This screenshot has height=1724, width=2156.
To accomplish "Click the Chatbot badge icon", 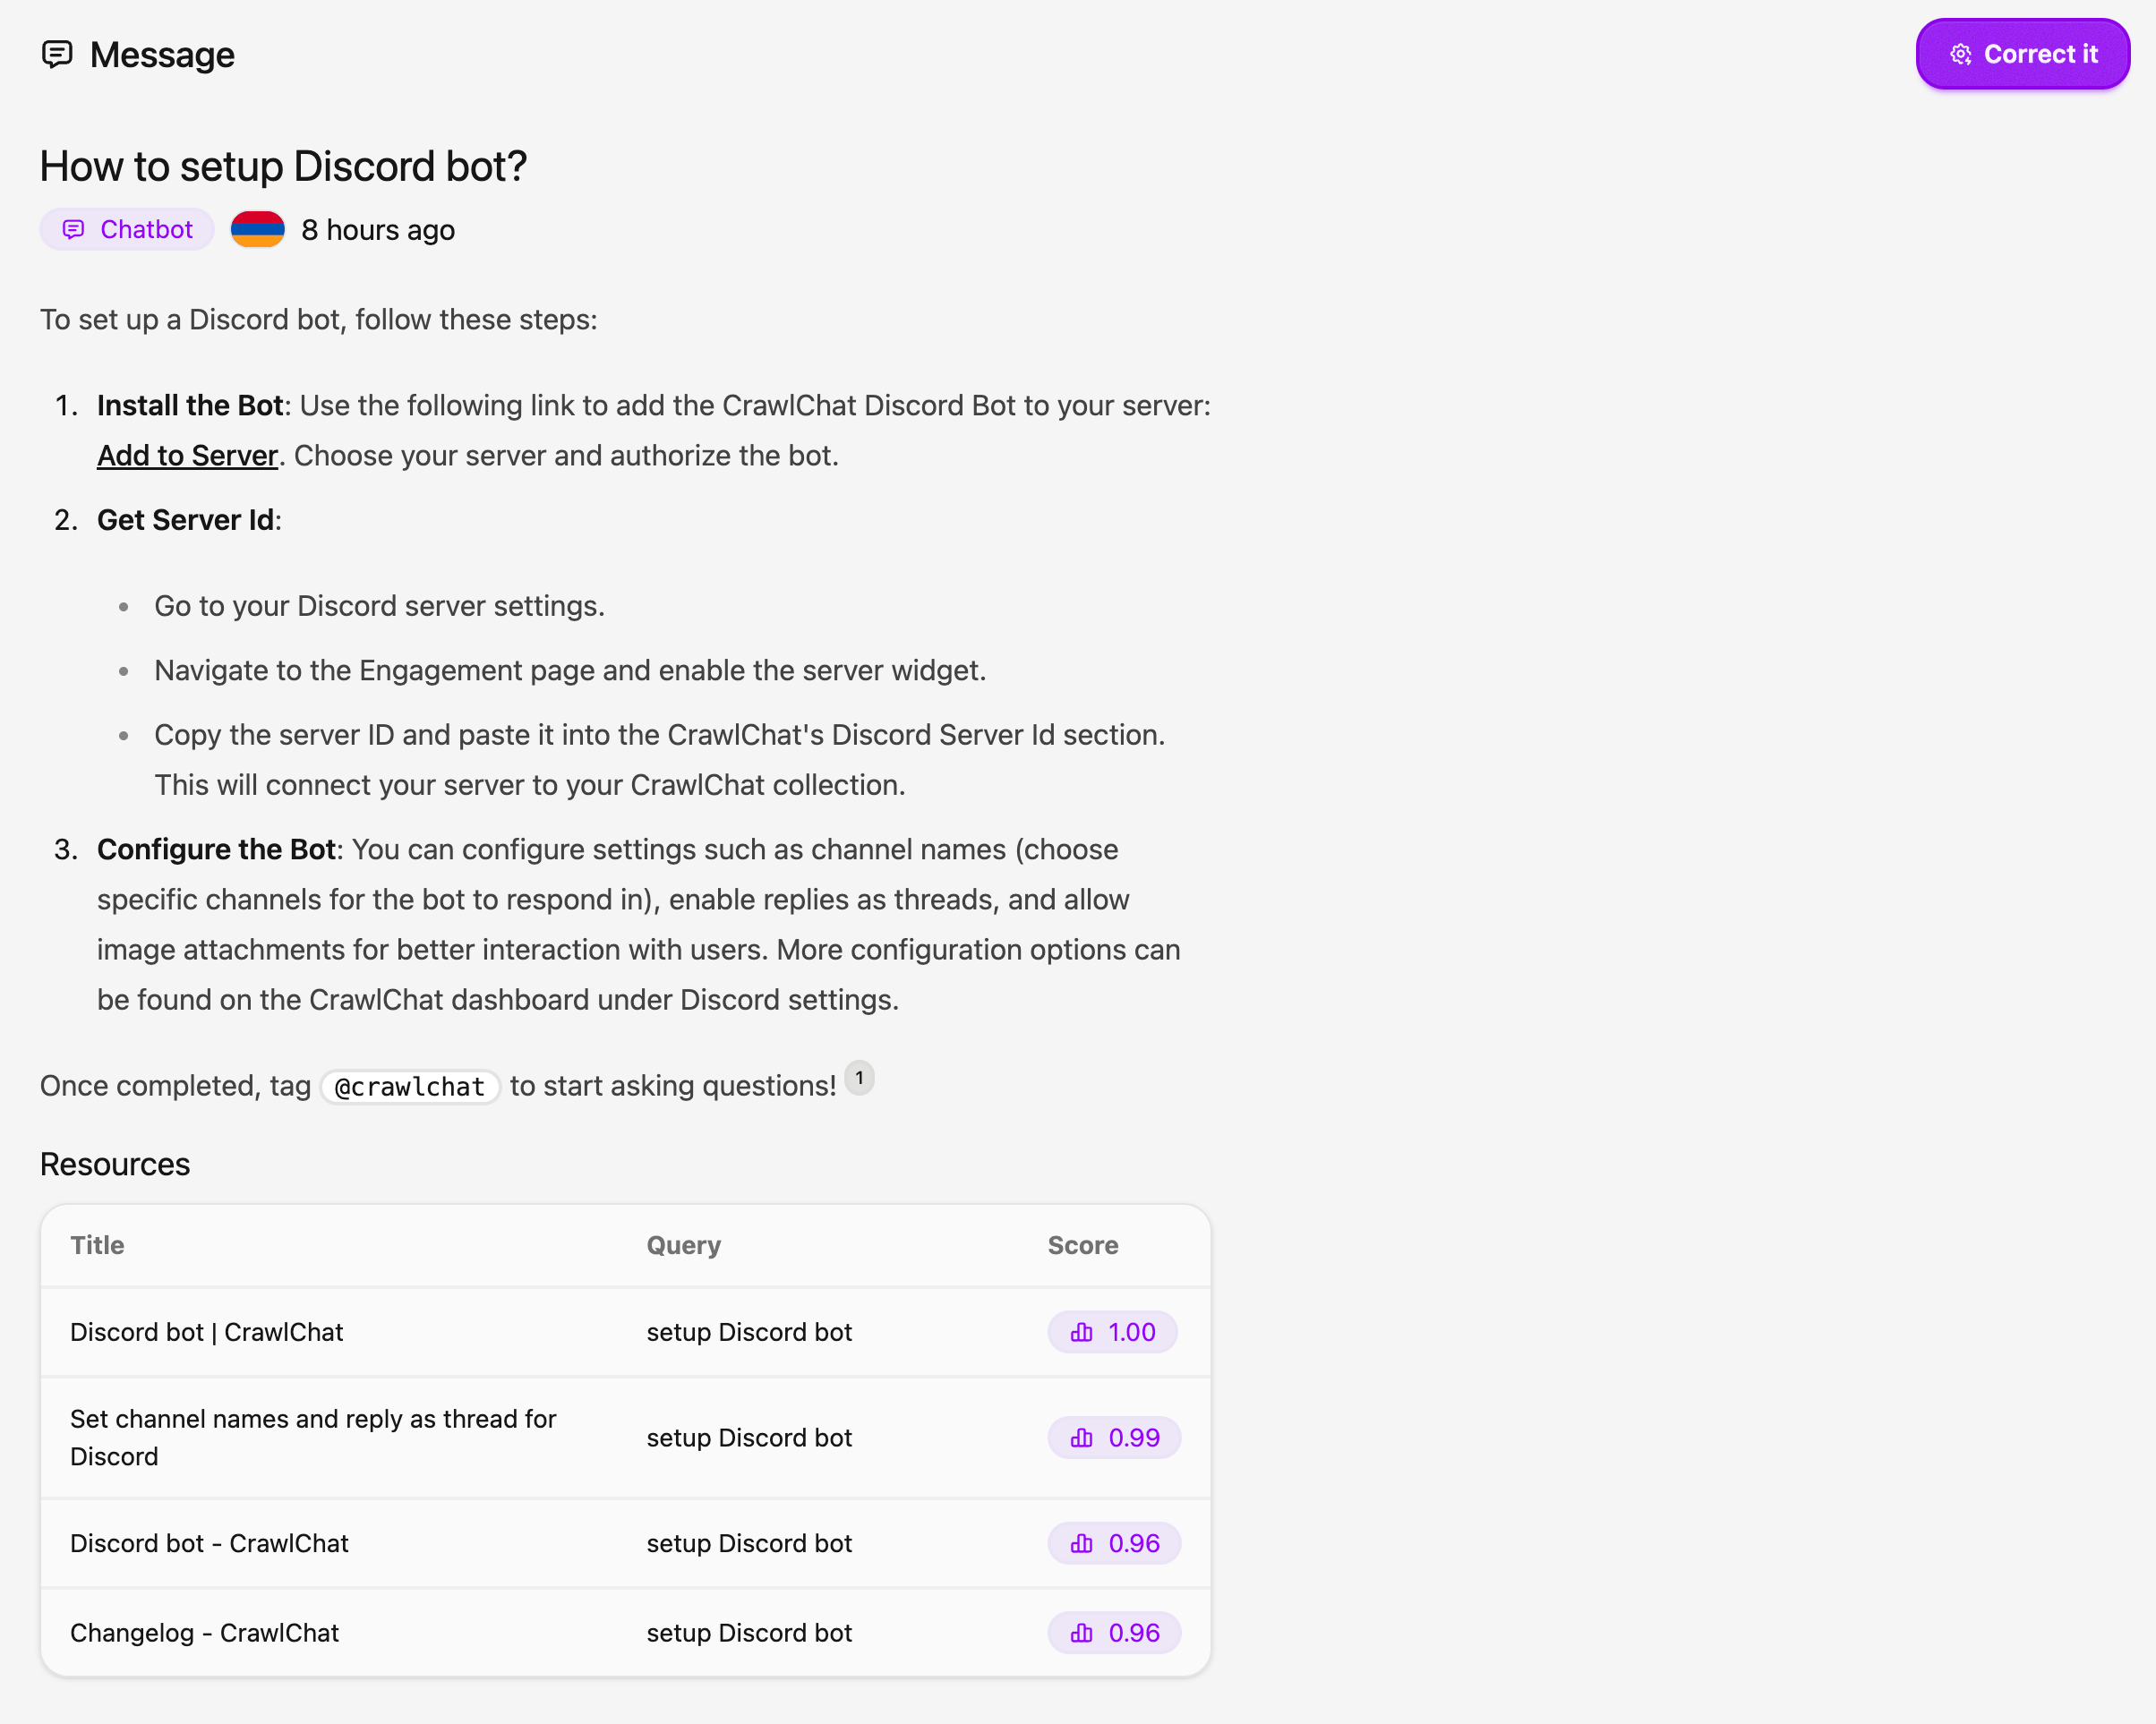I will coord(74,230).
